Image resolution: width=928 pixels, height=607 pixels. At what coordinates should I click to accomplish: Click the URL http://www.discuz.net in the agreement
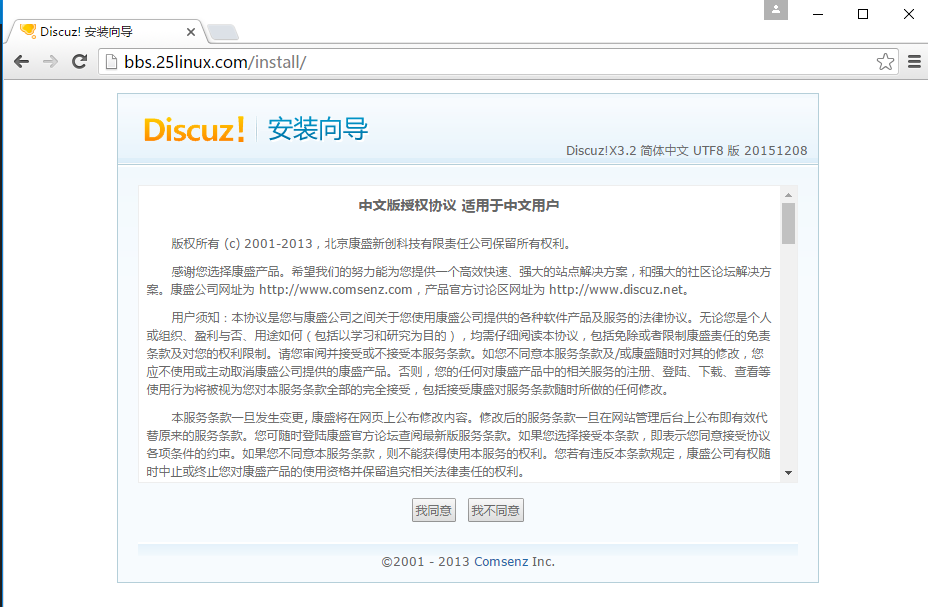click(616, 289)
